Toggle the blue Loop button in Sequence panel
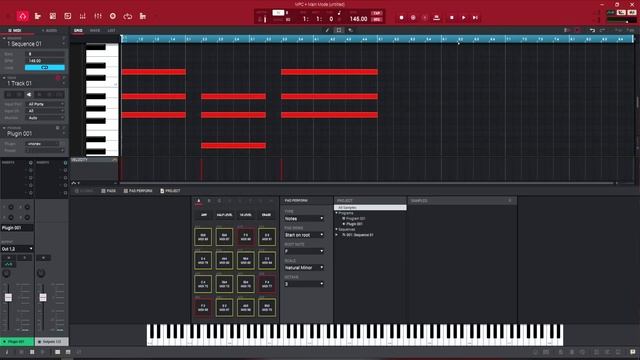 pos(44,67)
